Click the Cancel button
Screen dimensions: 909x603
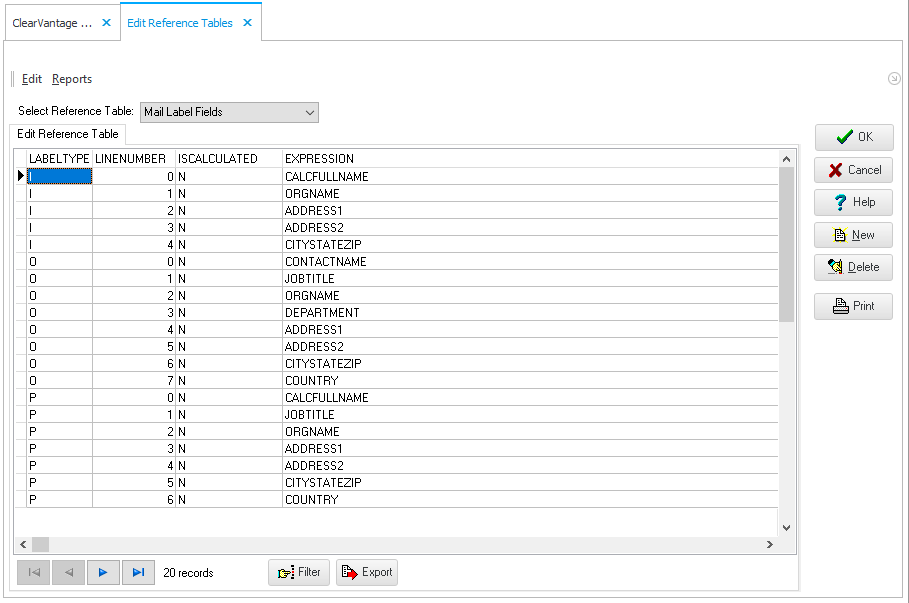854,170
